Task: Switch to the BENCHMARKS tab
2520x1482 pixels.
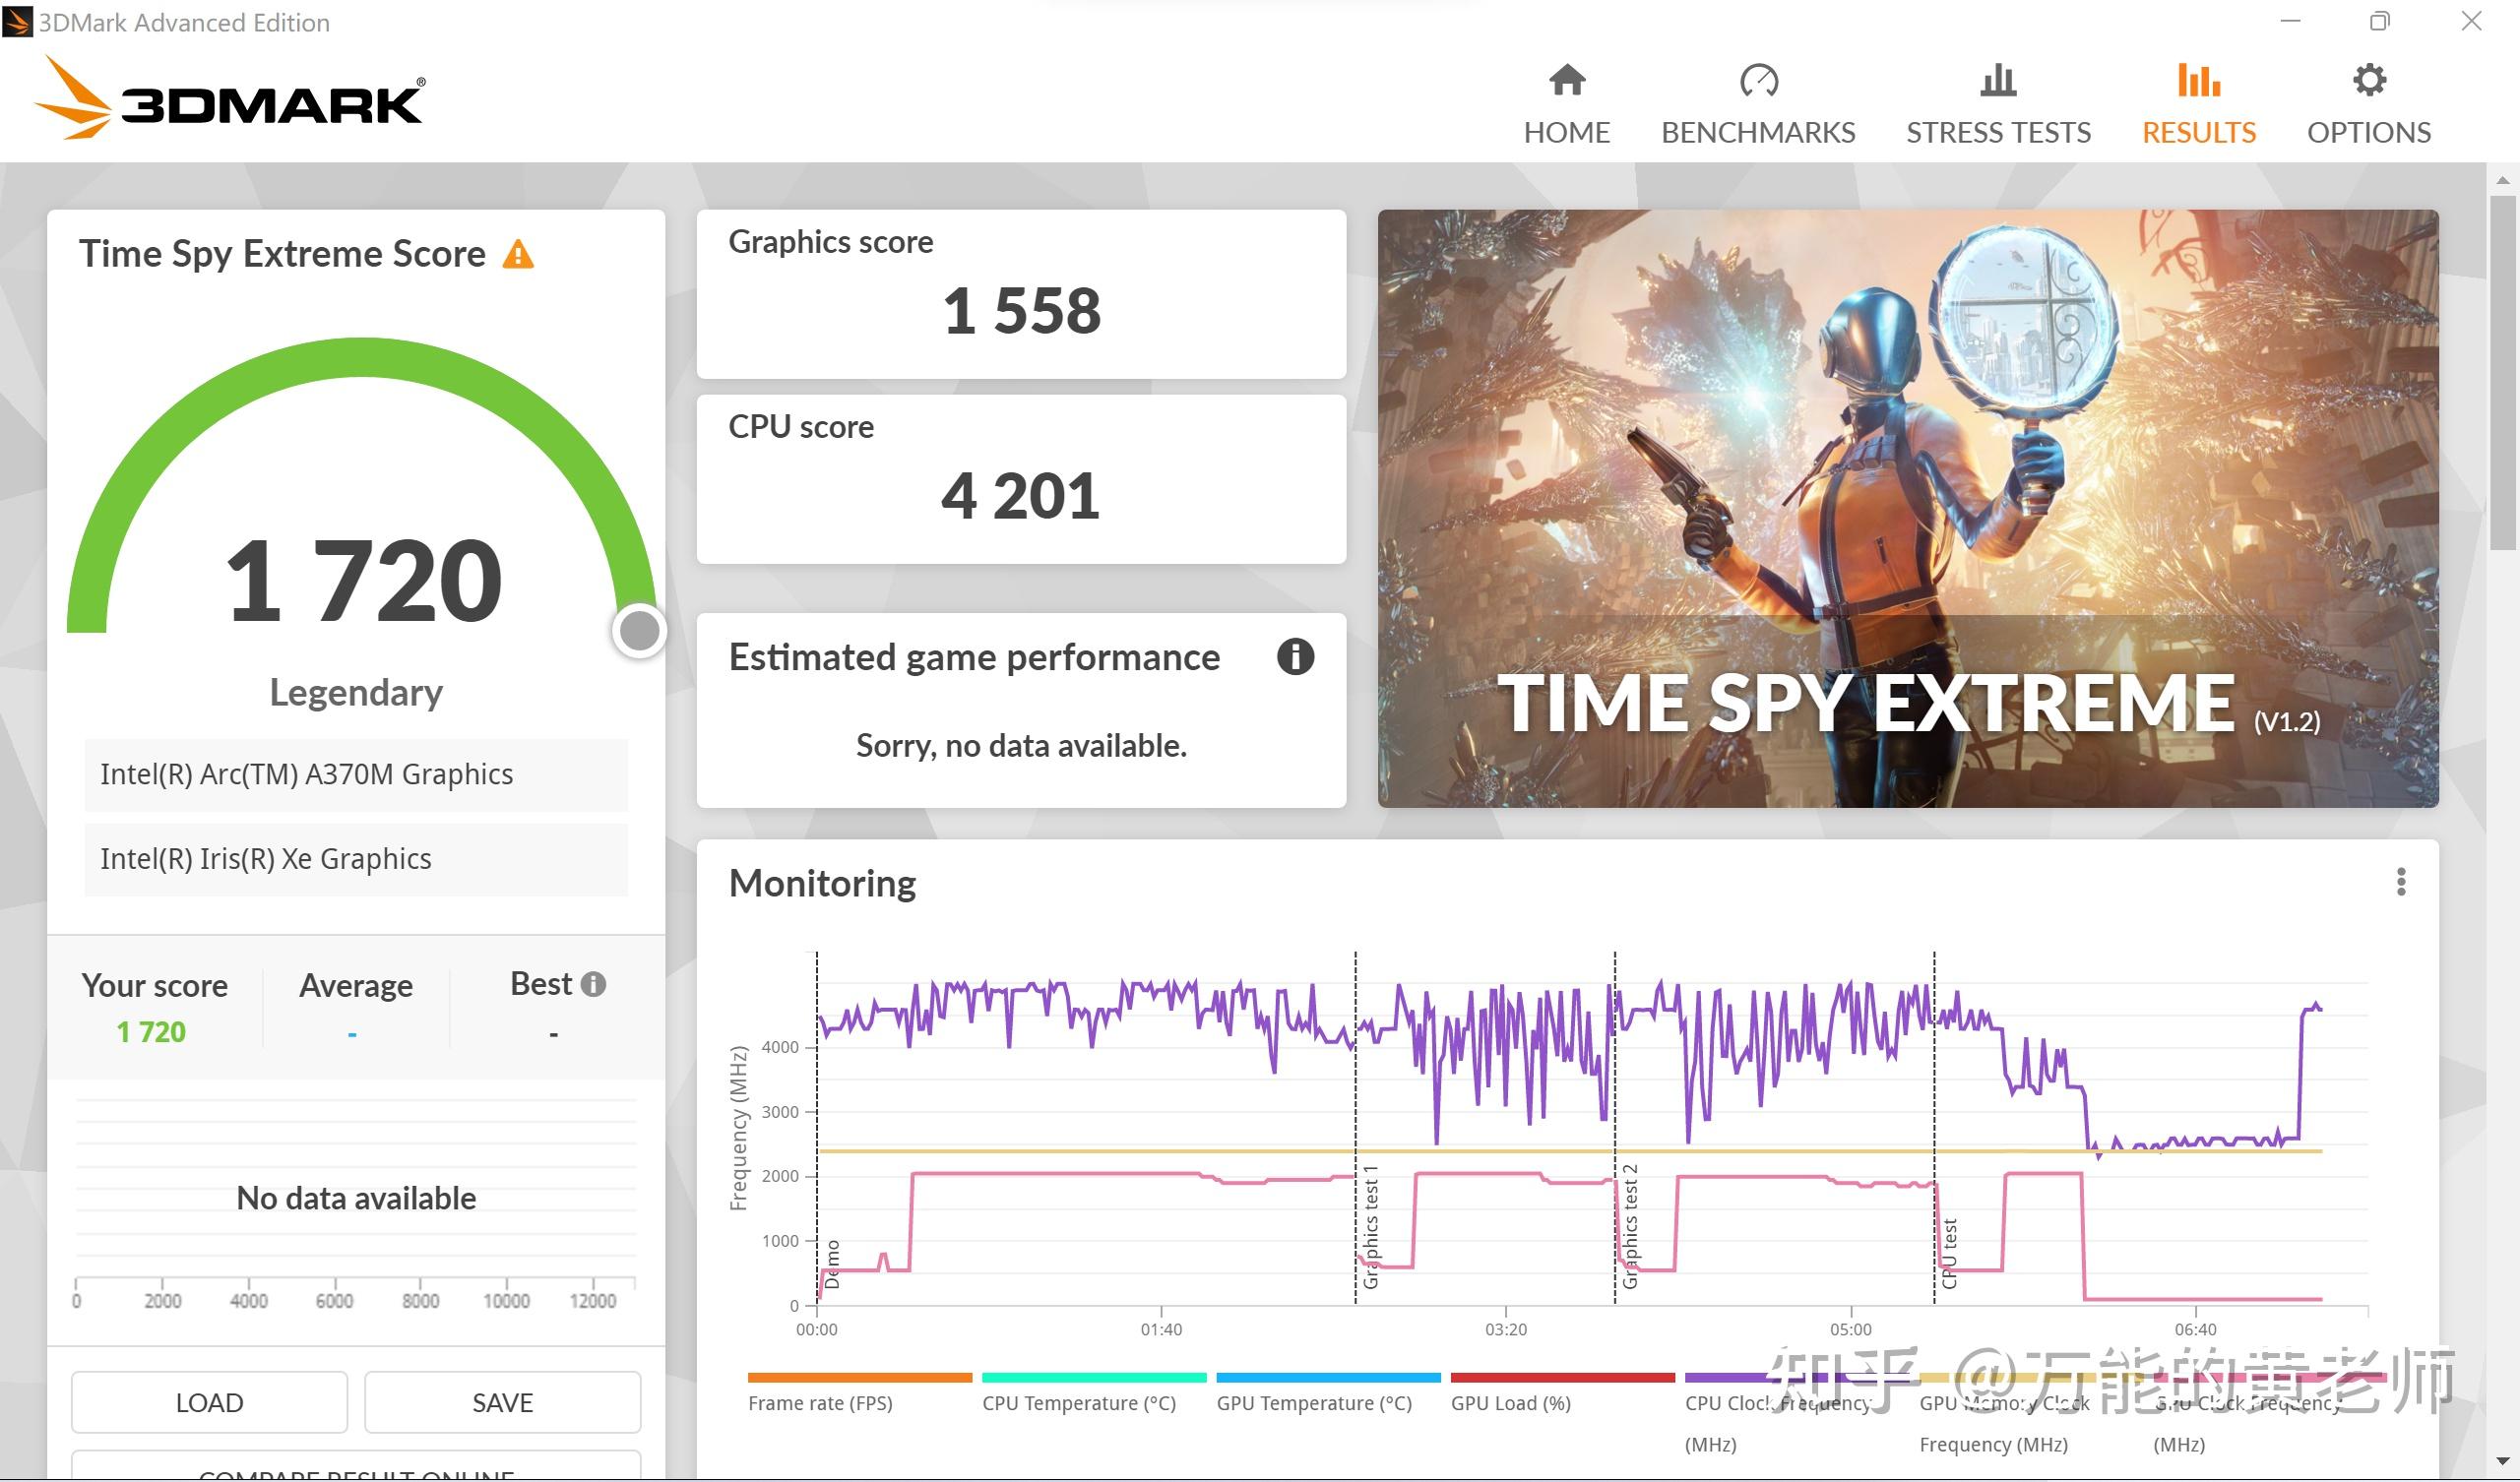Action: [x=1758, y=132]
